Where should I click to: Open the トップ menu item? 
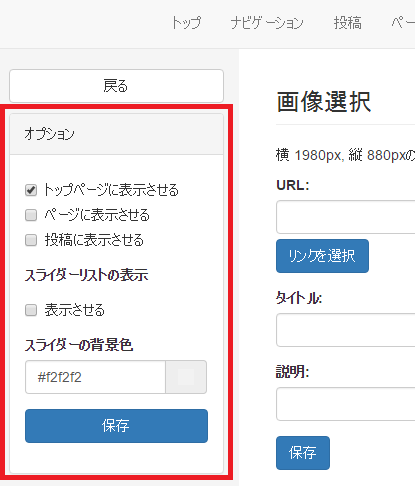point(186,23)
